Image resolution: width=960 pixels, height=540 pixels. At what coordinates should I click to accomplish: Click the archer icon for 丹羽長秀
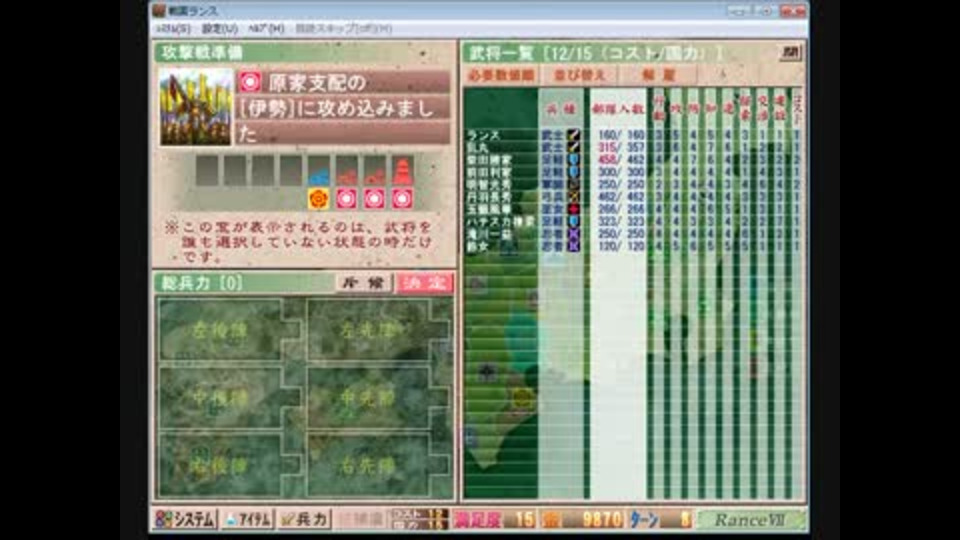pyautogui.click(x=573, y=197)
